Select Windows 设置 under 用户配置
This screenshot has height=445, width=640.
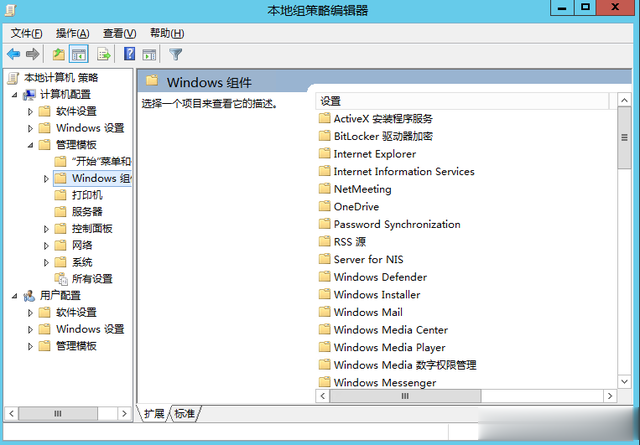click(x=90, y=329)
